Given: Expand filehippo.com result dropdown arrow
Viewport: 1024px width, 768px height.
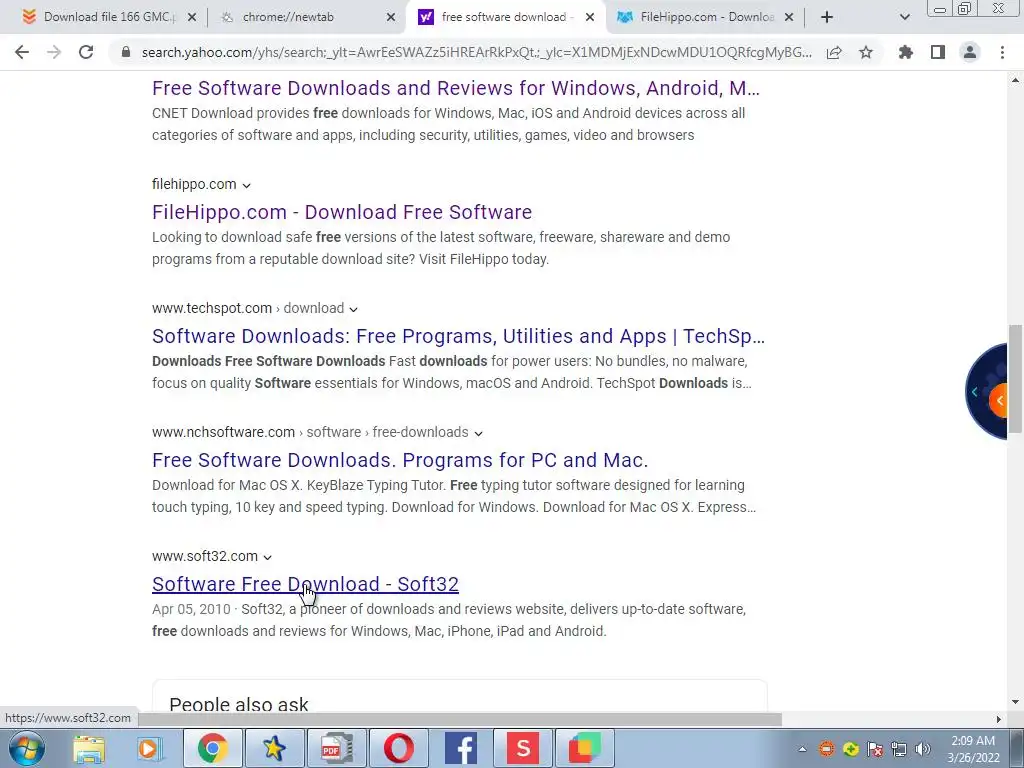Looking at the screenshot, I should click(246, 185).
